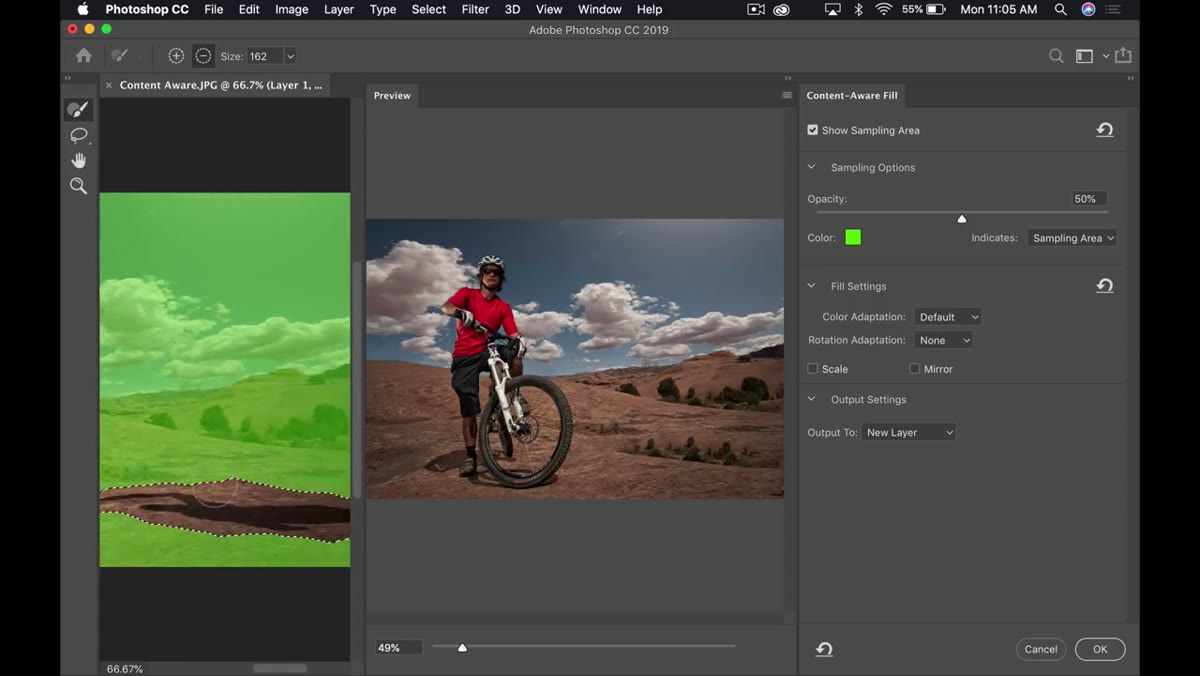1200x676 pixels.
Task: Click the screen recording menu bar icon
Action: (x=756, y=9)
